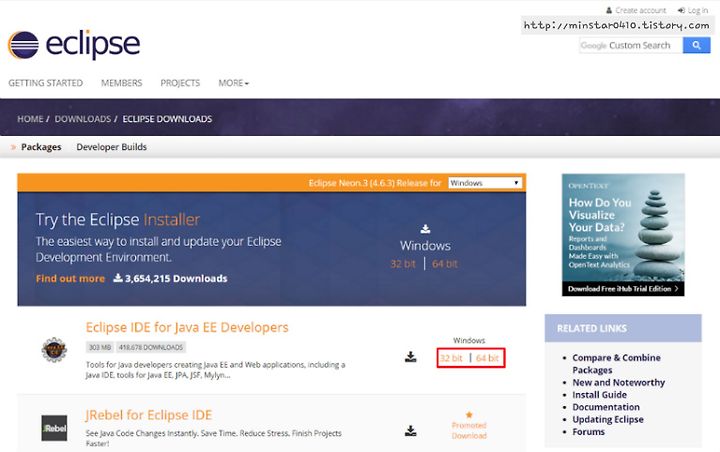Click the Create account user icon

(609, 10)
